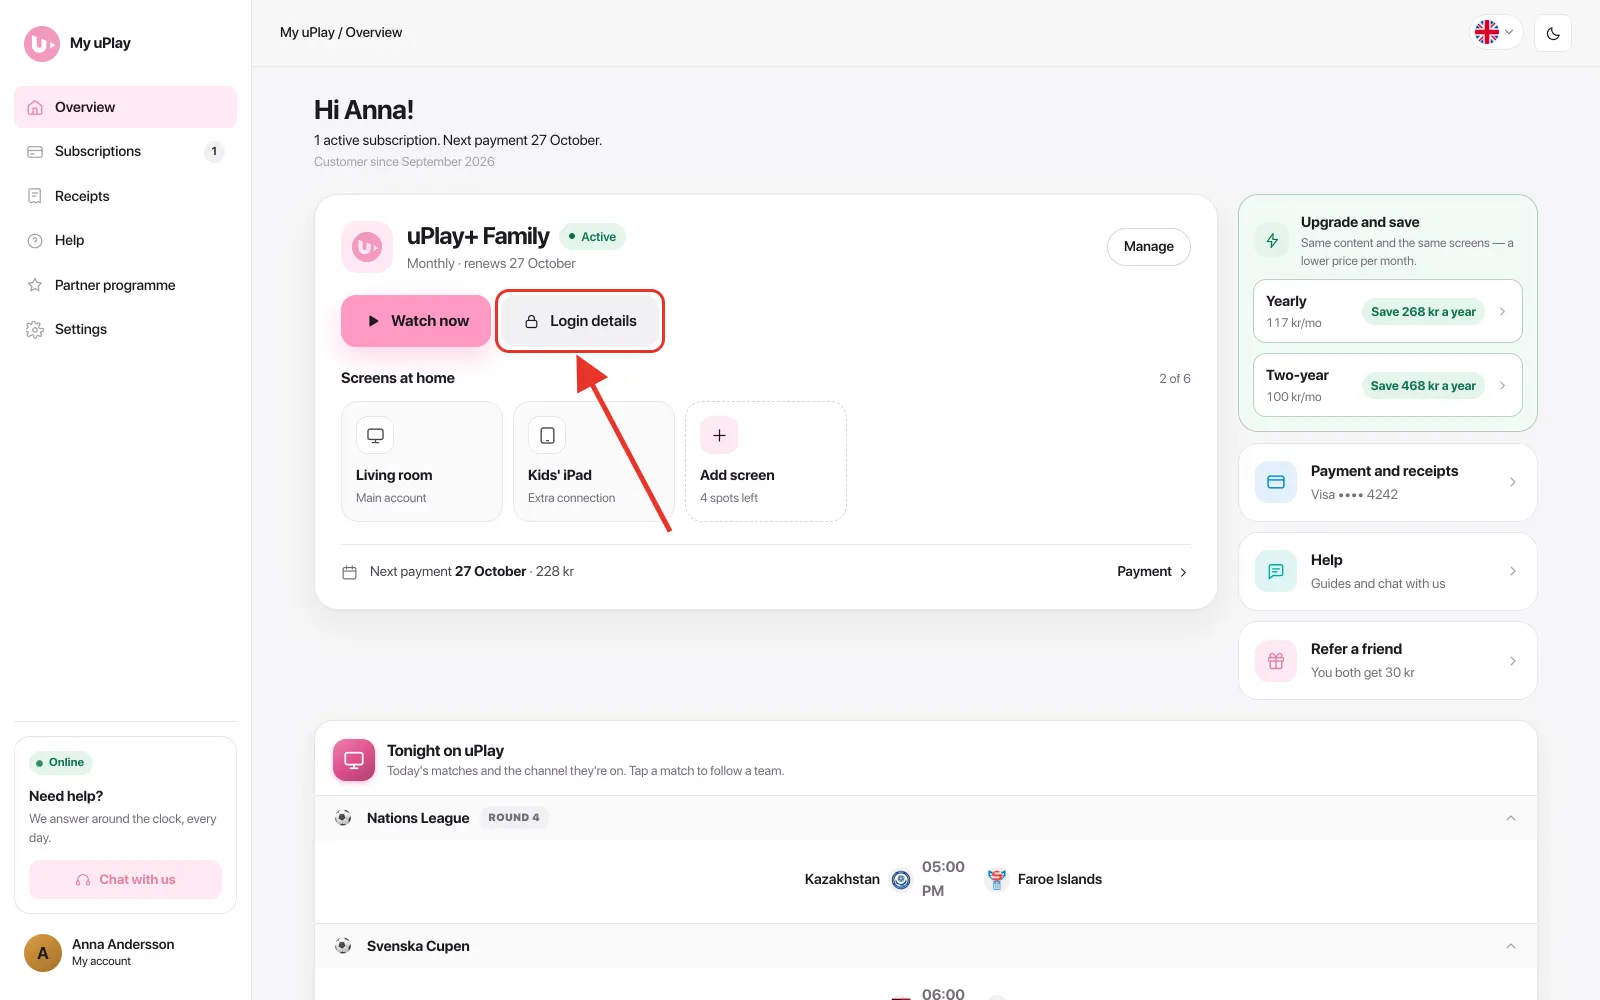Open the Refer a friend chevron

tap(1512, 661)
